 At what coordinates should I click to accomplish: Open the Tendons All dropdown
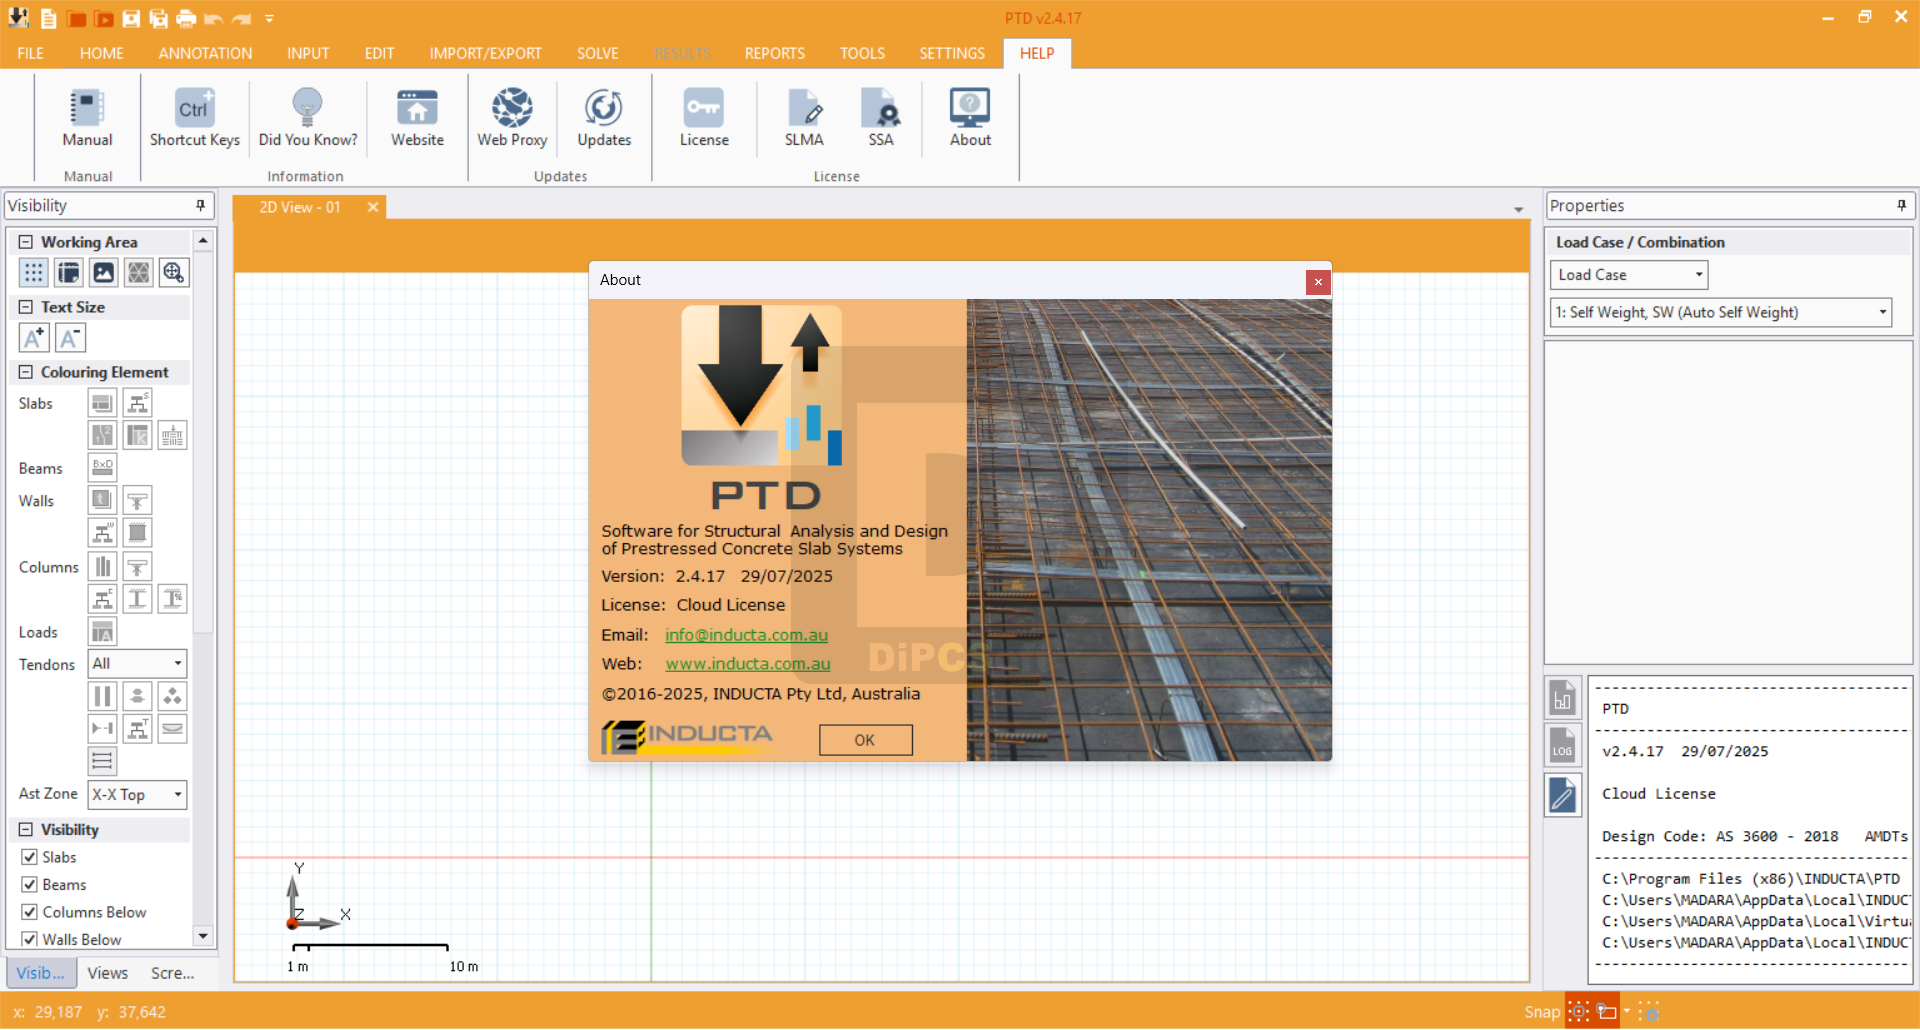coord(137,663)
